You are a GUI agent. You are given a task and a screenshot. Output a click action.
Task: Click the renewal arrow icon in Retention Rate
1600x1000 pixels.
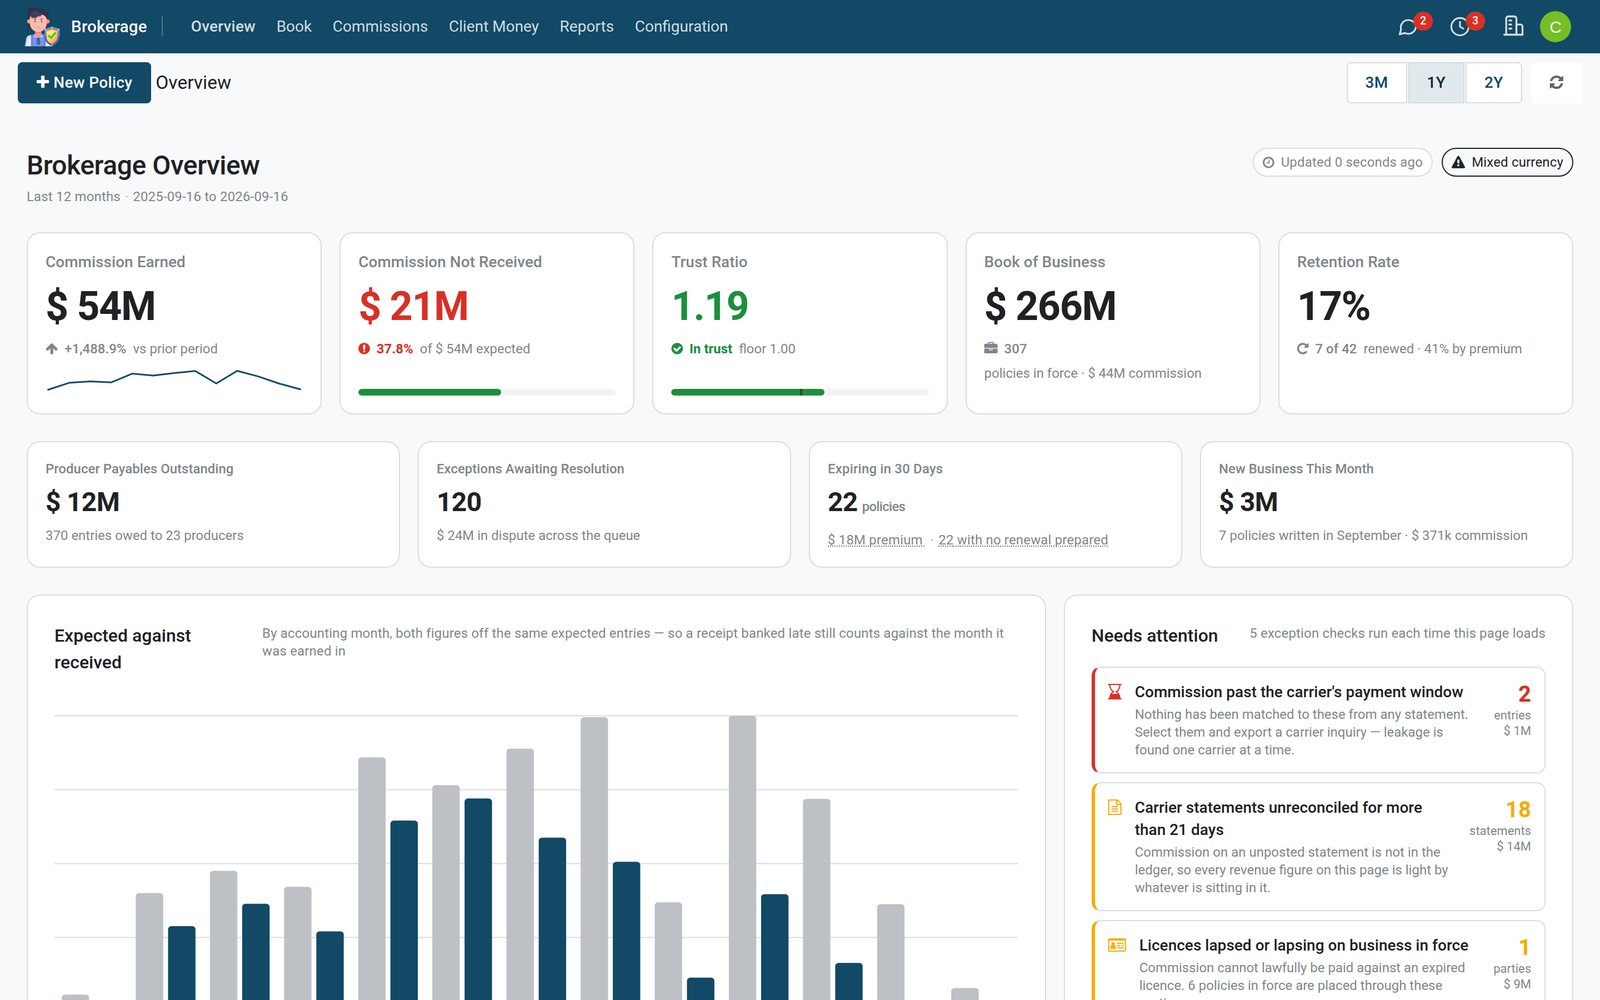pos(1303,349)
